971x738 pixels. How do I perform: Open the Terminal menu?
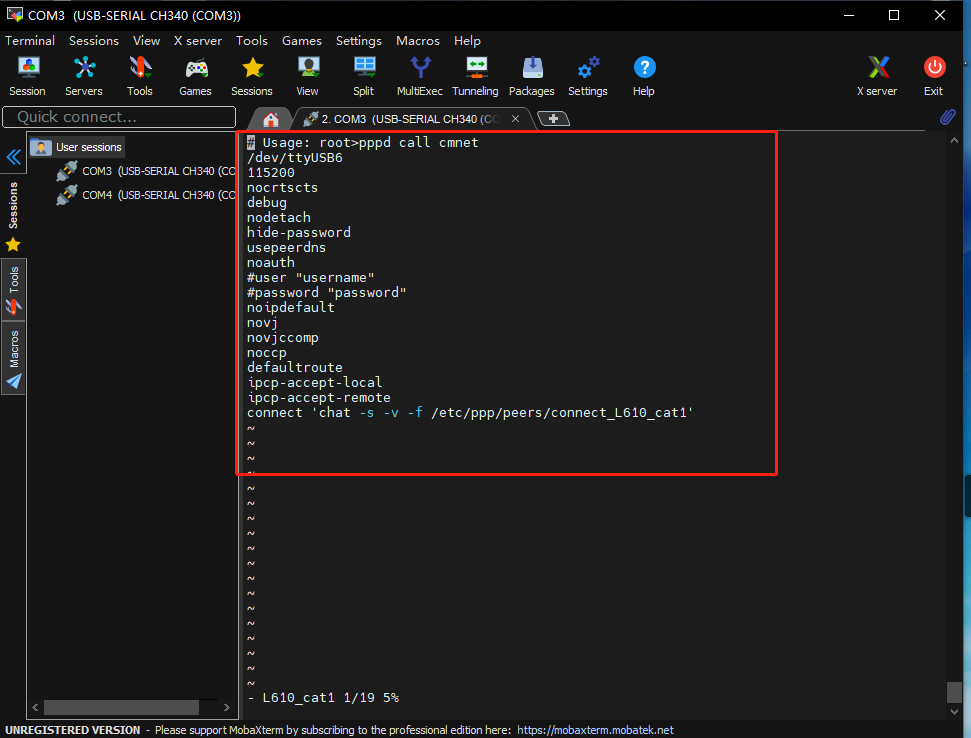[x=30, y=41]
